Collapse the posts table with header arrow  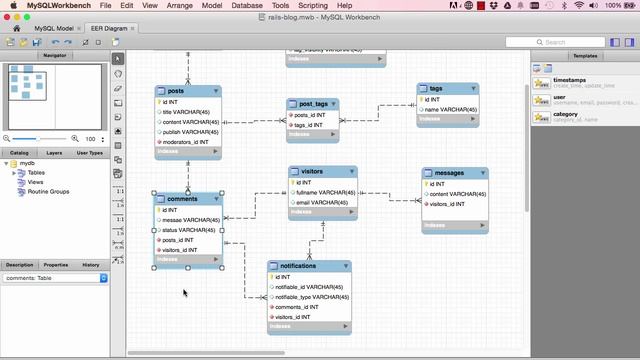[x=216, y=91]
